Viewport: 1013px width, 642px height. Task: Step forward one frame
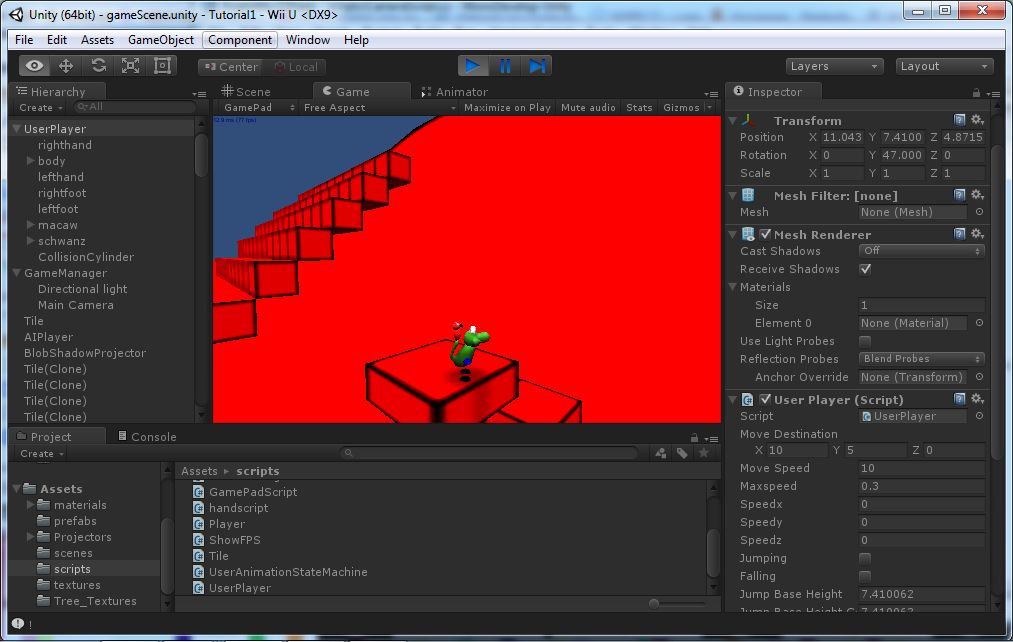pos(537,66)
